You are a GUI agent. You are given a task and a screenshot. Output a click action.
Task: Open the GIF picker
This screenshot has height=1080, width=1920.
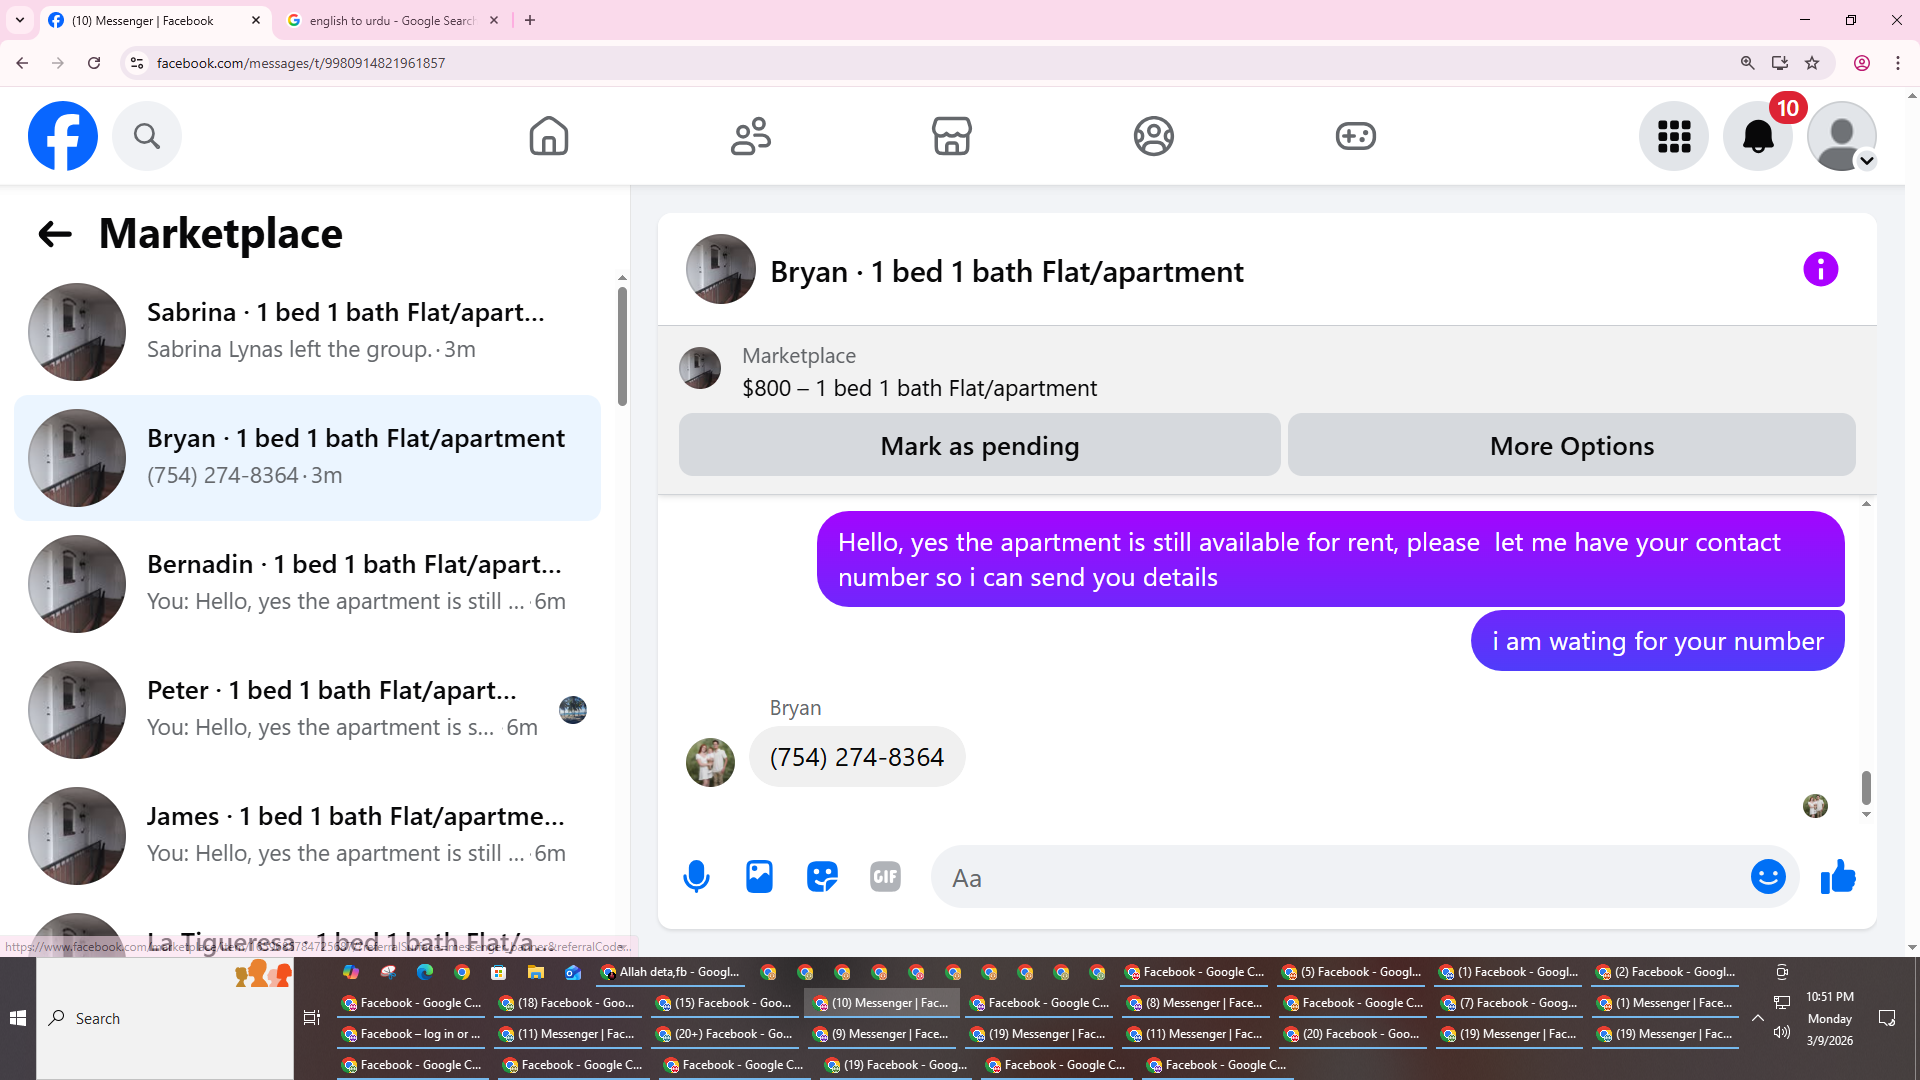pyautogui.click(x=885, y=877)
